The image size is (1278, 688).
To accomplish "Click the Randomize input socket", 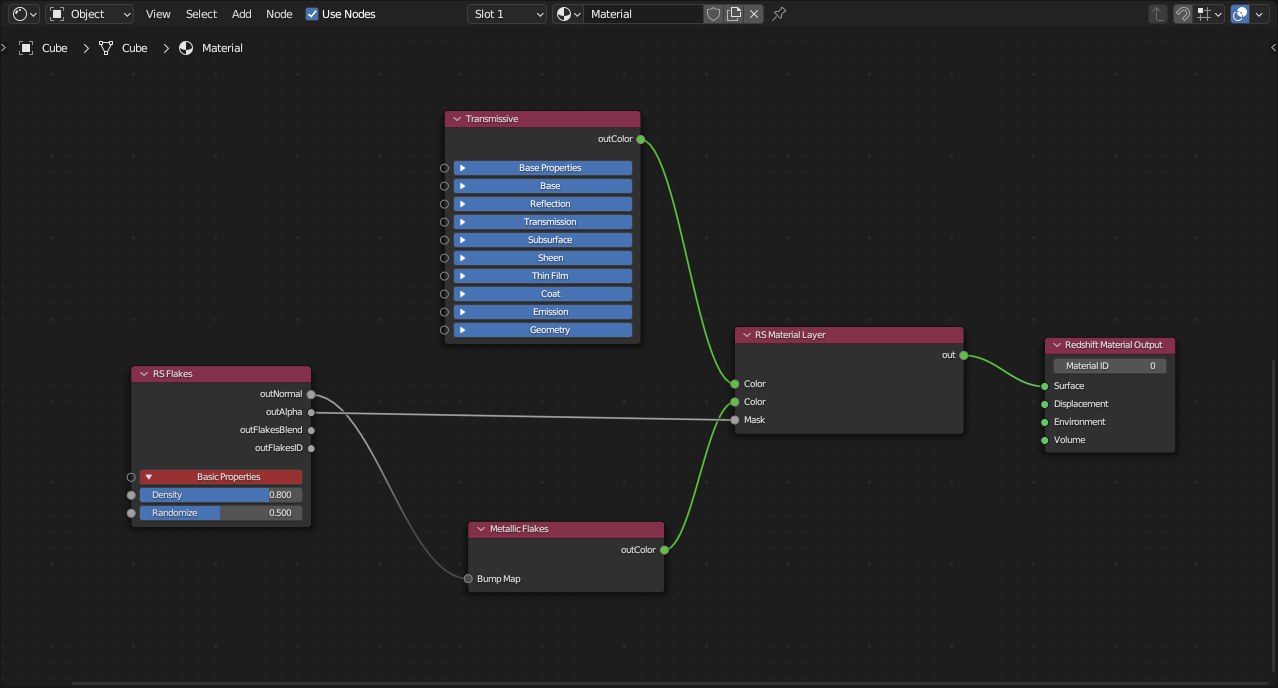I will click(x=131, y=513).
